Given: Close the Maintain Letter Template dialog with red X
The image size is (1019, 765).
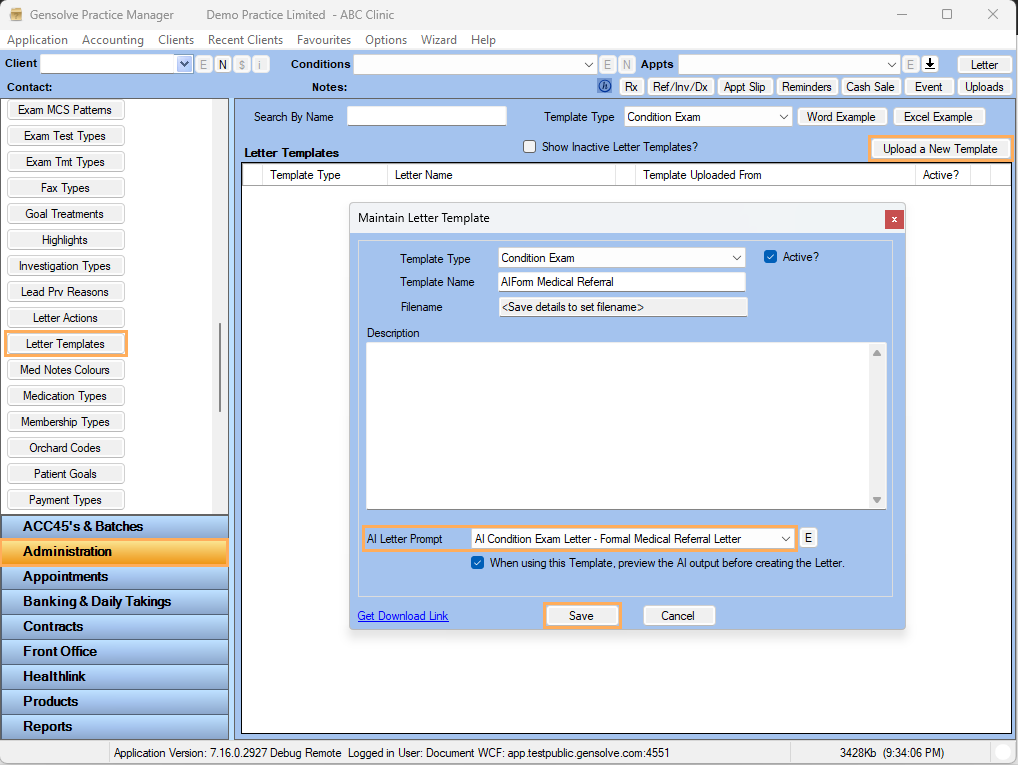Looking at the screenshot, I should [x=894, y=219].
